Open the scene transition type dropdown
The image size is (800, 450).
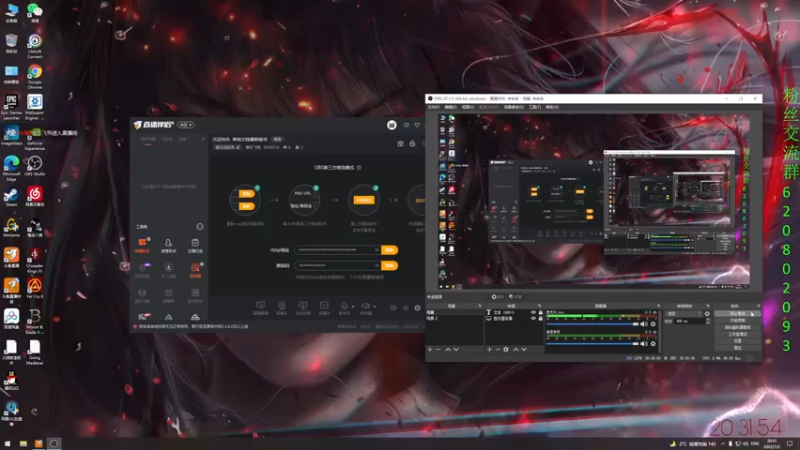pyautogui.click(x=684, y=314)
